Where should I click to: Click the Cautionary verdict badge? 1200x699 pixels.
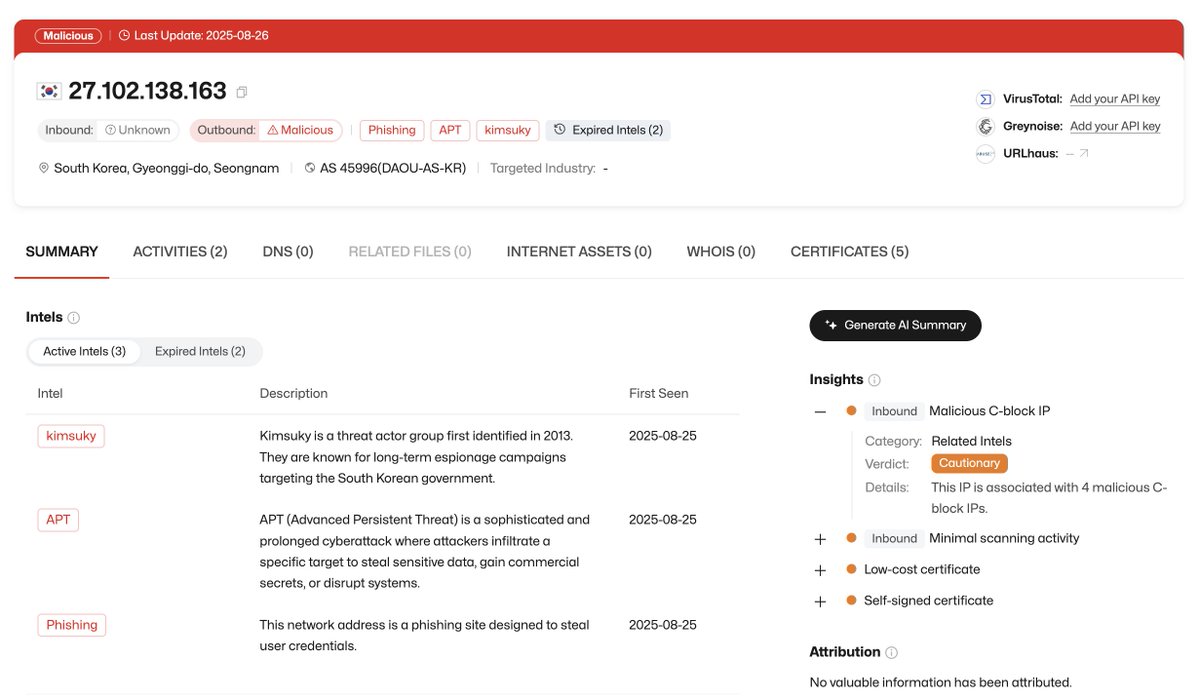coord(969,463)
